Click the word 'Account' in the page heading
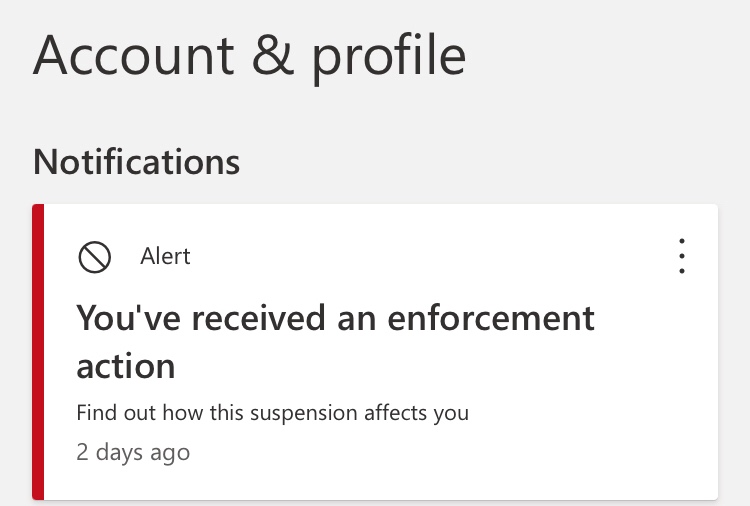This screenshot has height=506, width=750. point(133,55)
